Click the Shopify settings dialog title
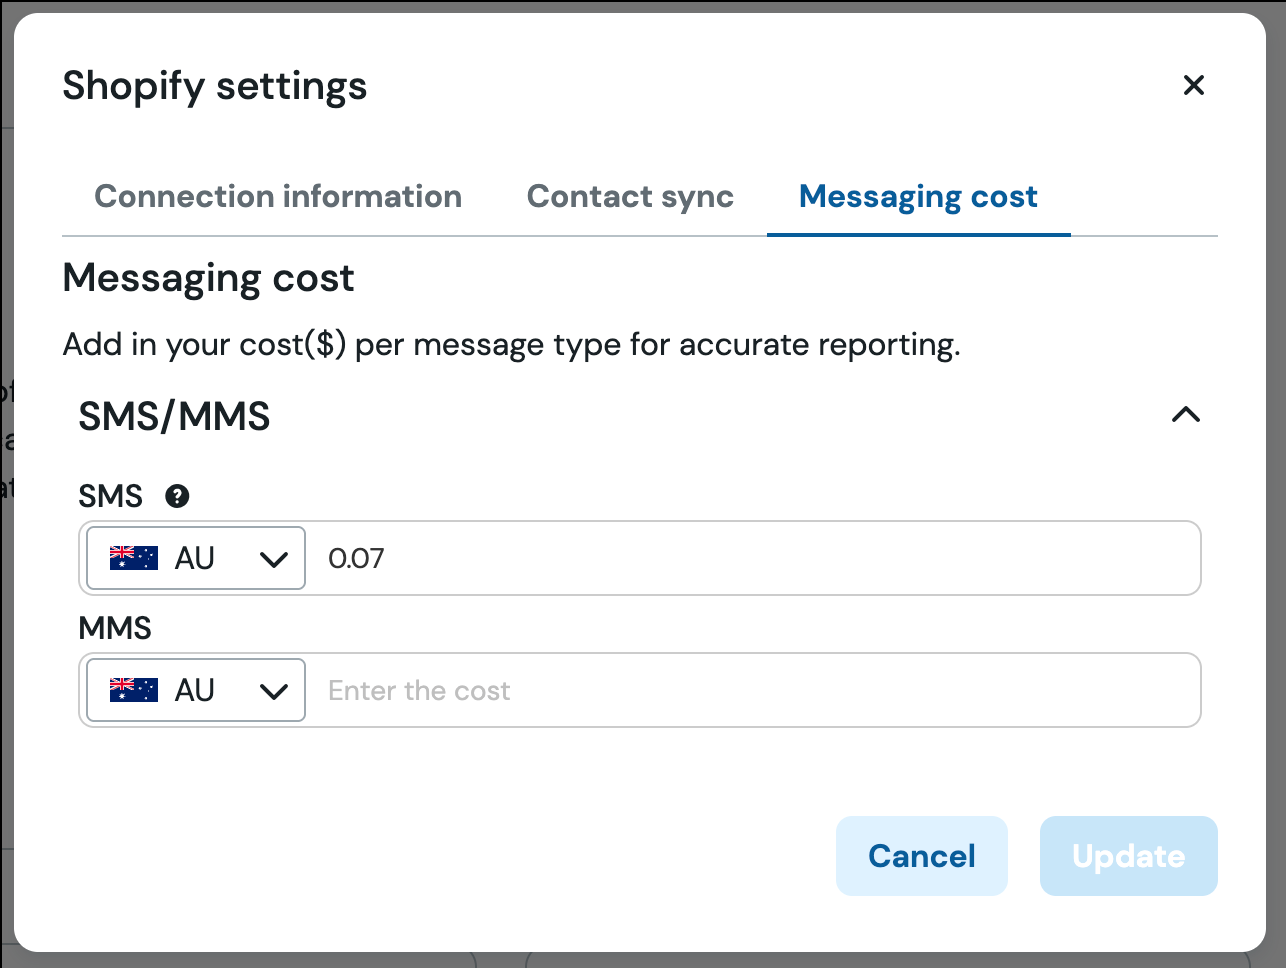Image resolution: width=1286 pixels, height=968 pixels. tap(214, 86)
